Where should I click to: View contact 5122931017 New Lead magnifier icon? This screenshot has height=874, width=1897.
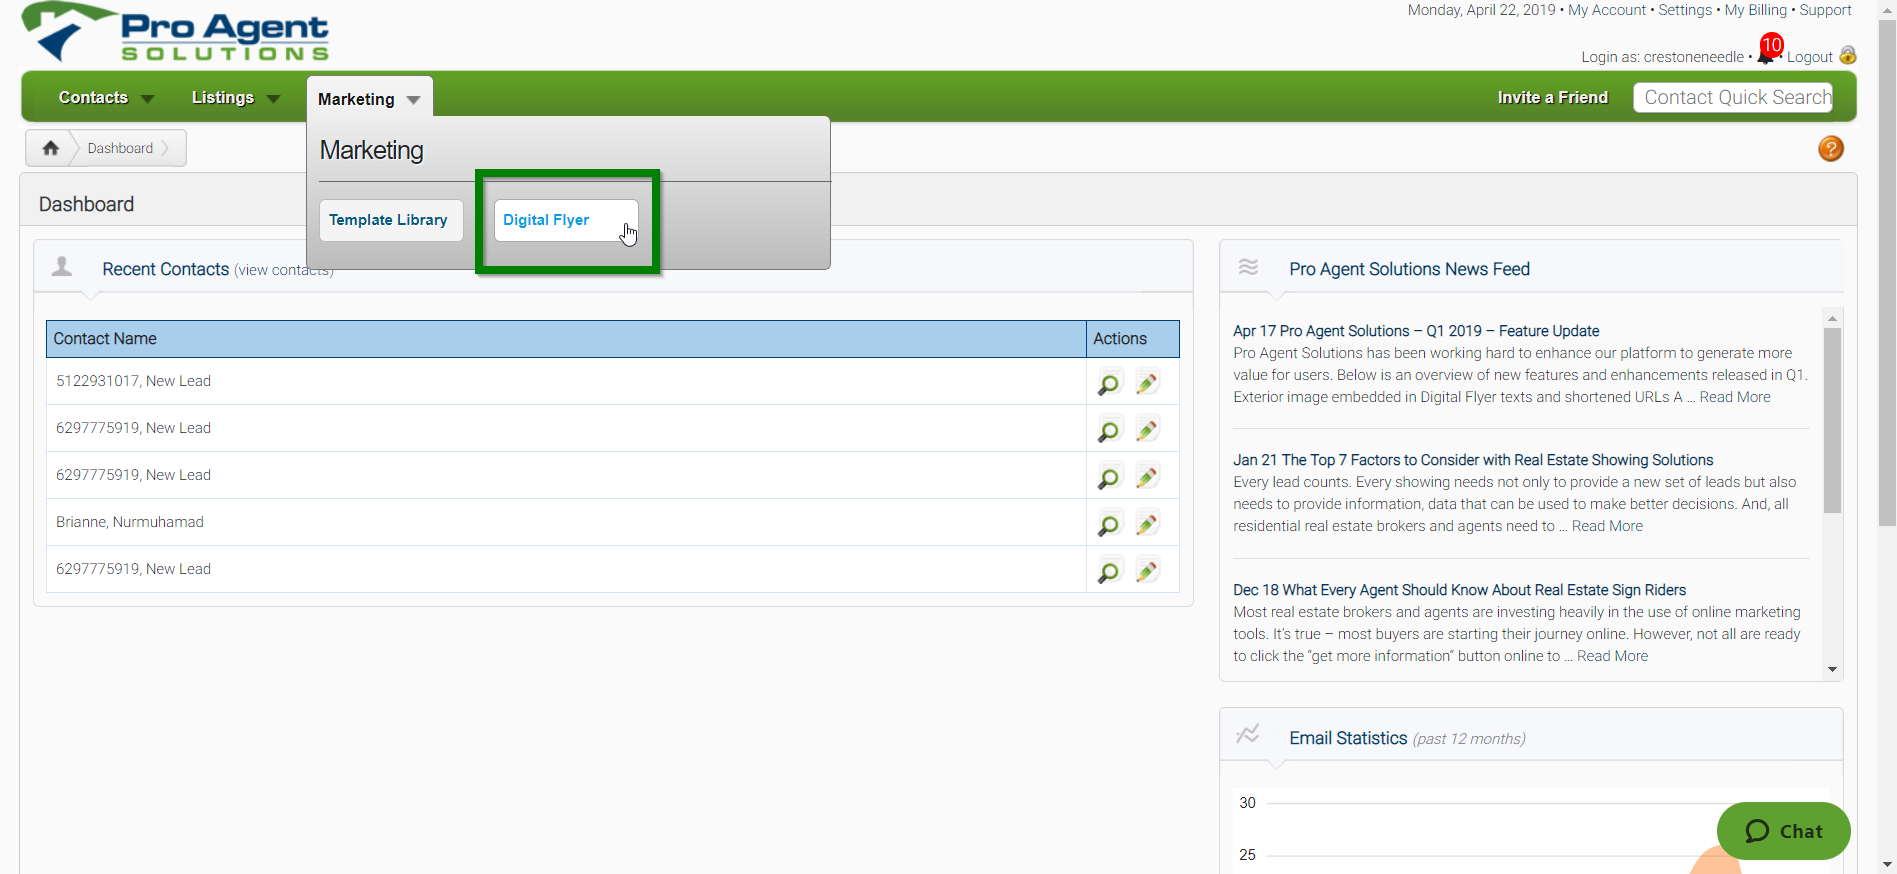(x=1109, y=383)
